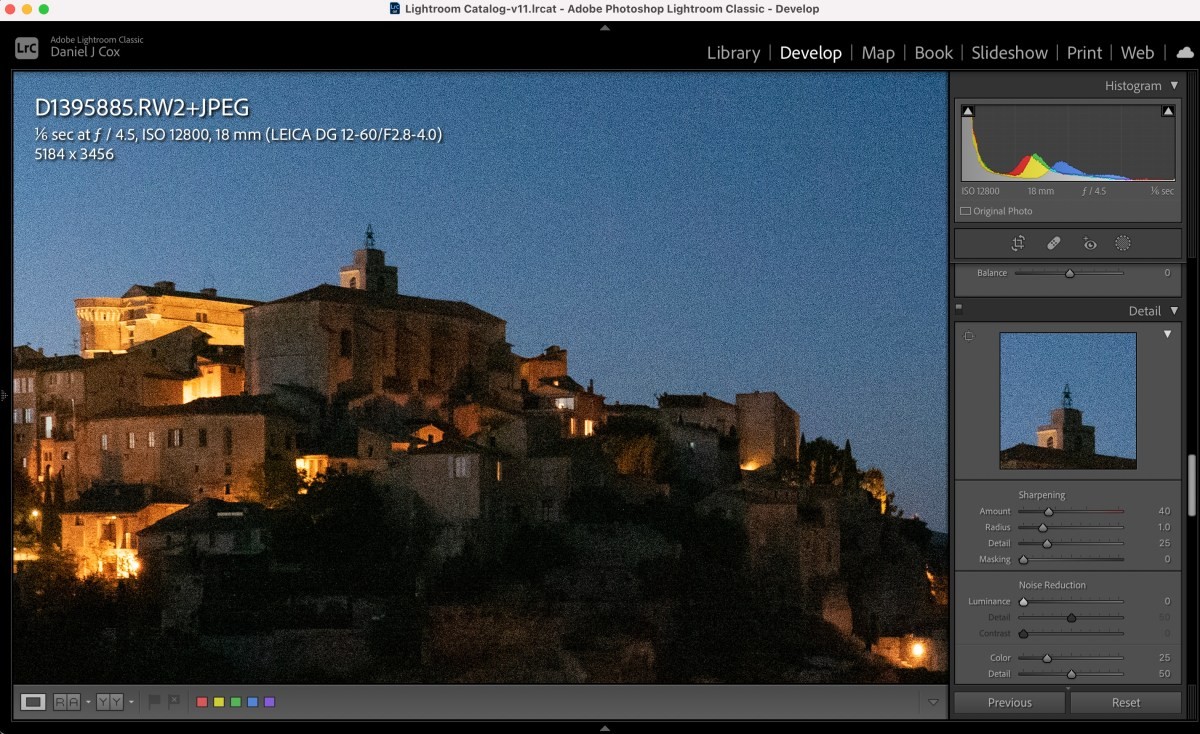Apply the purple color label

point(270,702)
